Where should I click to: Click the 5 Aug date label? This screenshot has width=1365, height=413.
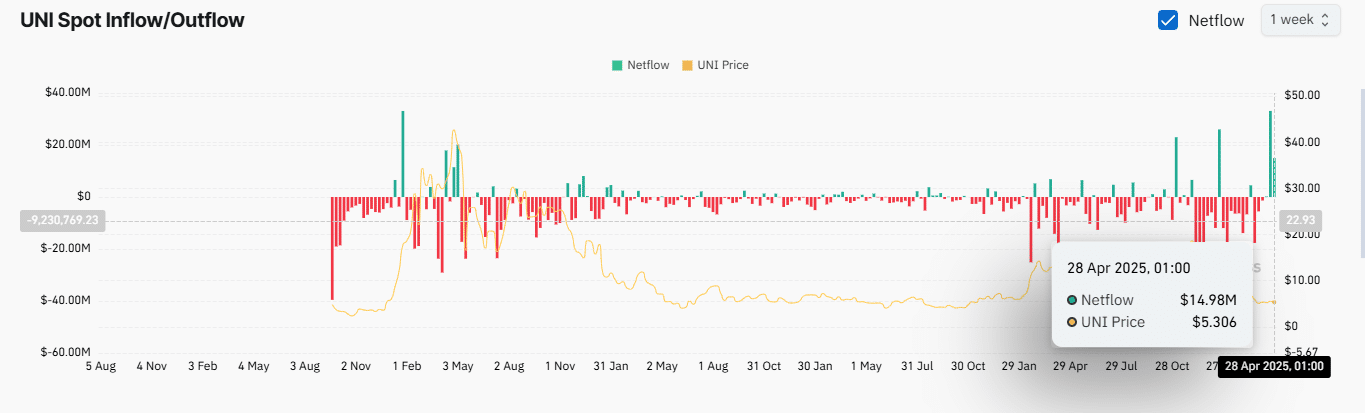click(100, 367)
